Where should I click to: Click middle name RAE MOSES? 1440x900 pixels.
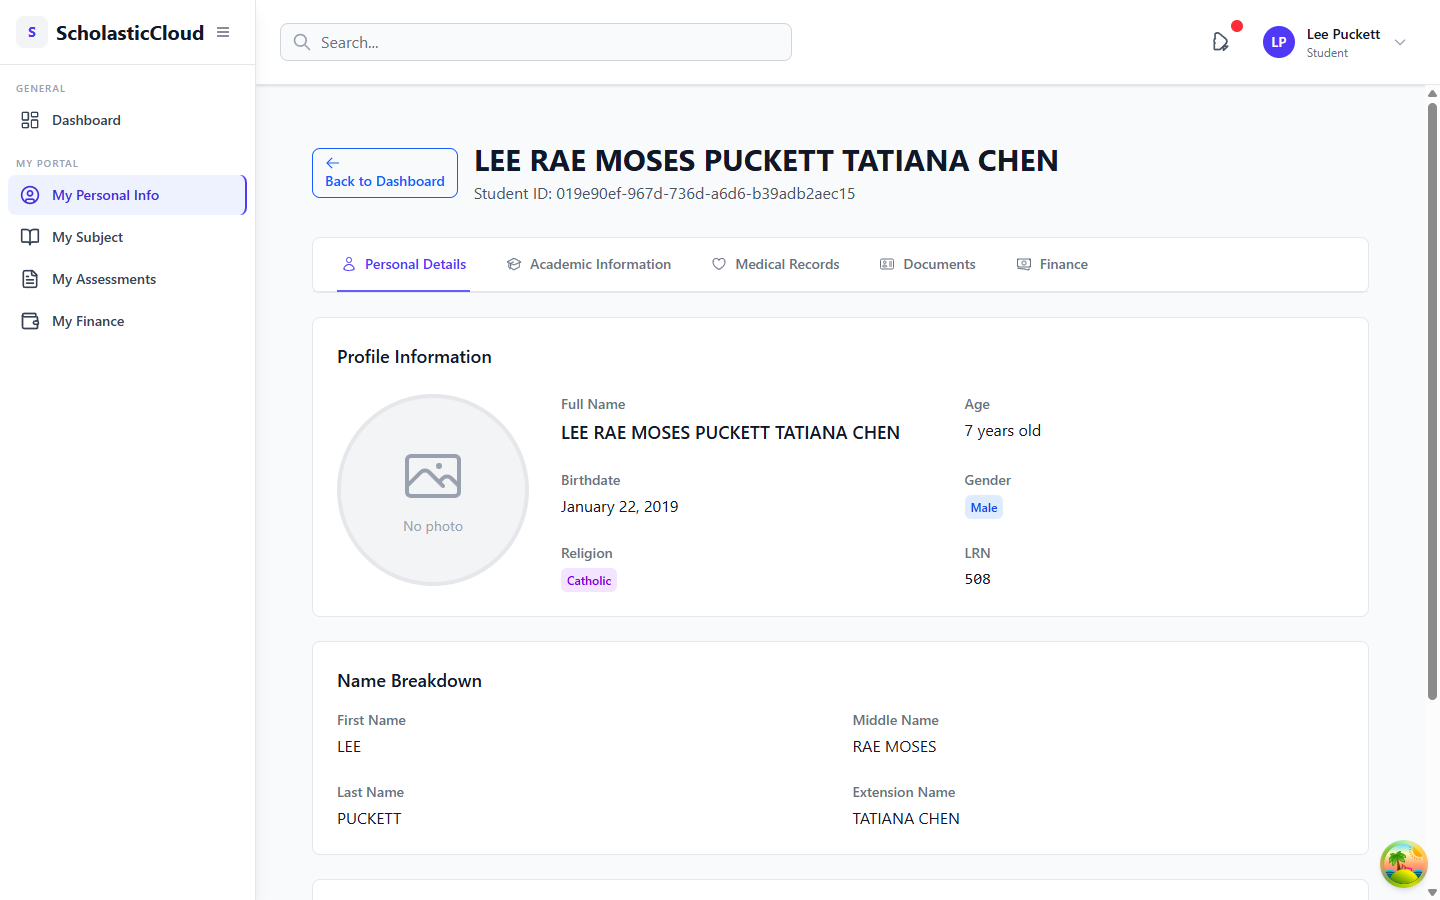point(895,747)
